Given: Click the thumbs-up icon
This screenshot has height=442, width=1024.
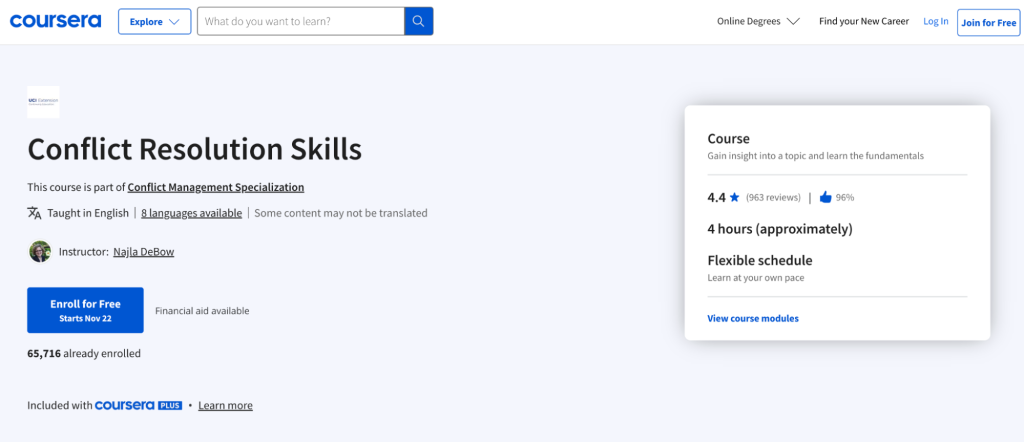Looking at the screenshot, I should 825,197.
